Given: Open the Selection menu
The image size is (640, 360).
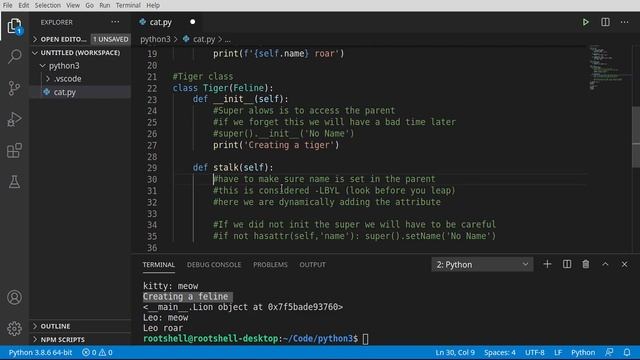Looking at the screenshot, I should (x=47, y=5).
